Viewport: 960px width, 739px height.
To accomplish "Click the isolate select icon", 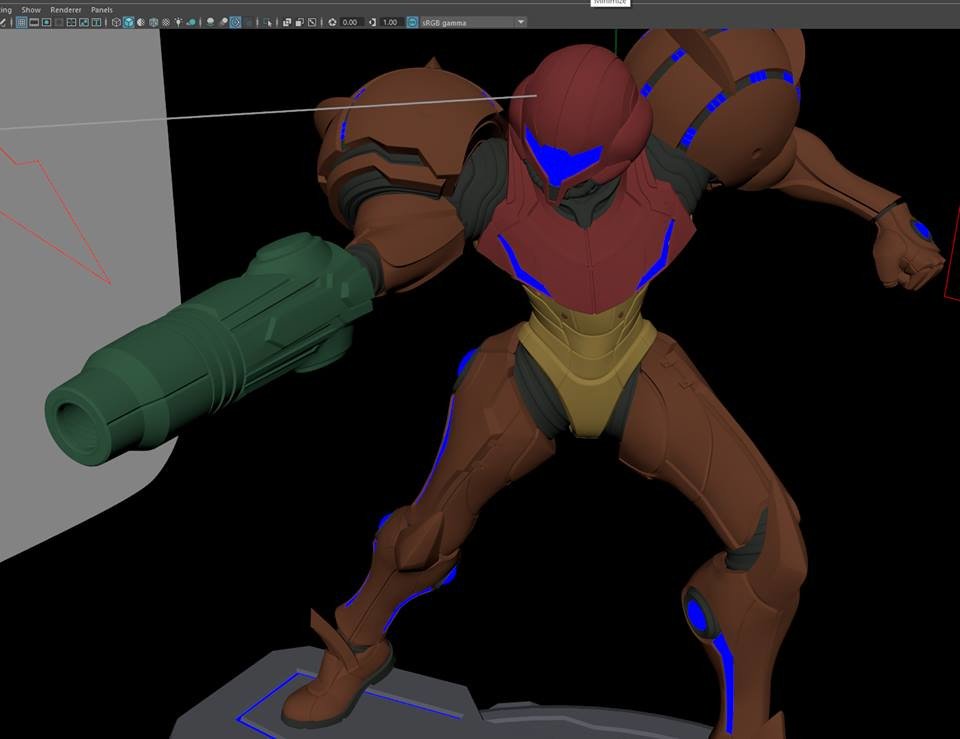I will [x=268, y=22].
